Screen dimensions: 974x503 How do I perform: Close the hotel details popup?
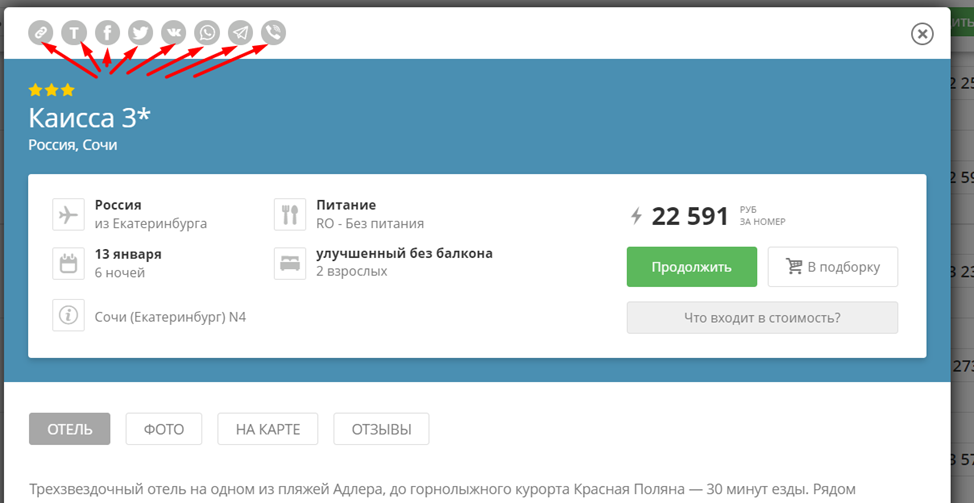[x=922, y=34]
